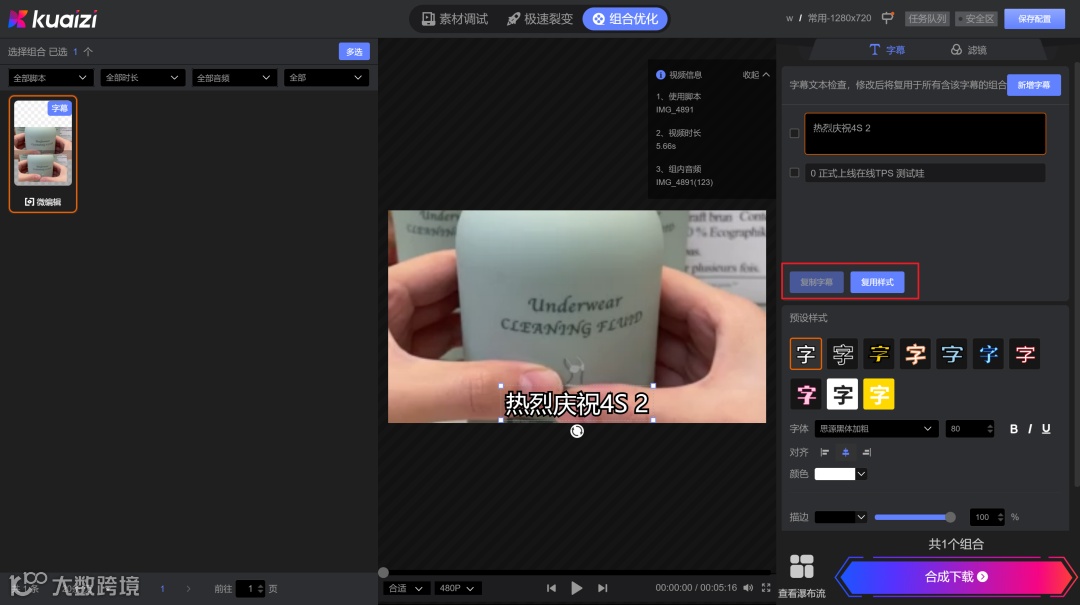Click the stroke percentage 100 field
This screenshot has height=605, width=1080.
click(986, 517)
